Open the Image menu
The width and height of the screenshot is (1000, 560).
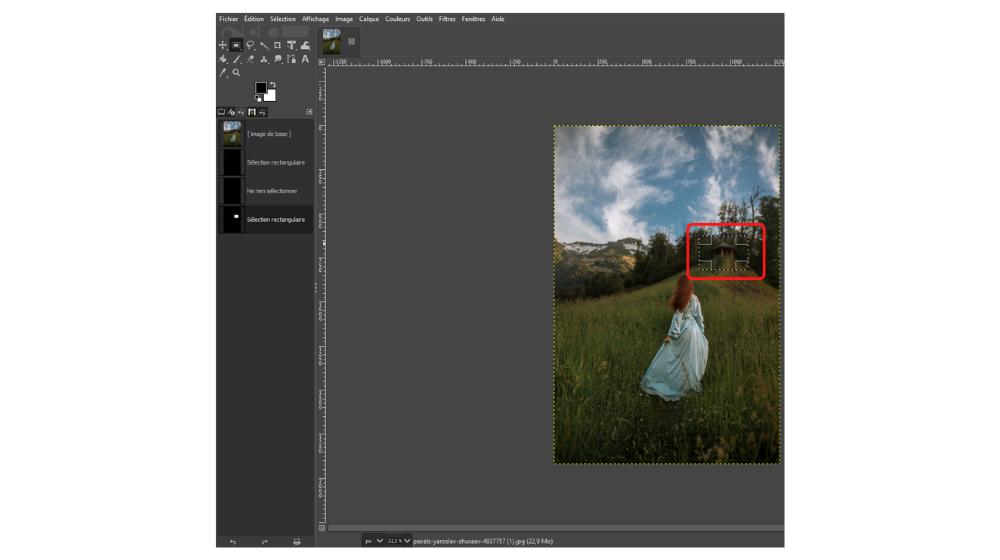(344, 19)
